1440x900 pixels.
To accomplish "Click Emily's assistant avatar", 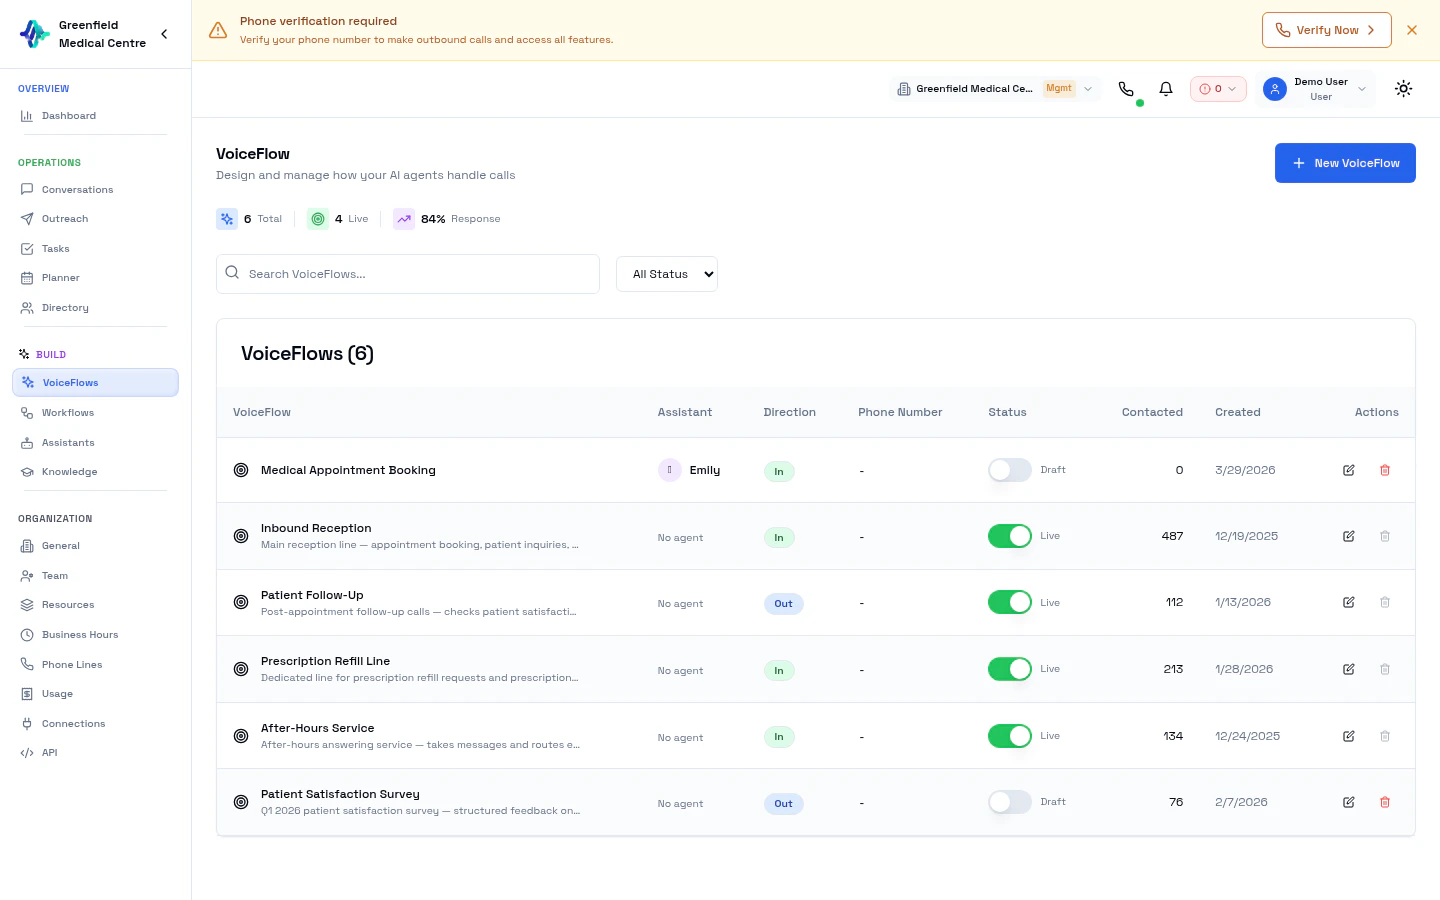I will [x=670, y=470].
